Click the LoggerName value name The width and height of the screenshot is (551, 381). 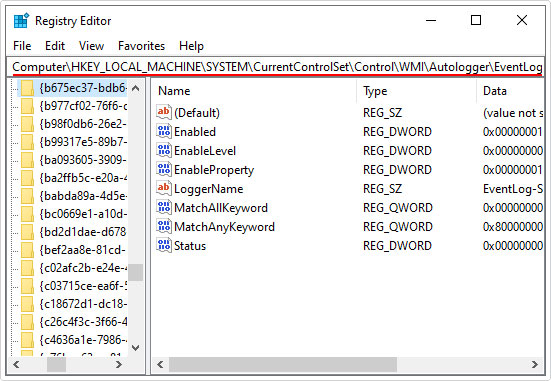tap(209, 189)
